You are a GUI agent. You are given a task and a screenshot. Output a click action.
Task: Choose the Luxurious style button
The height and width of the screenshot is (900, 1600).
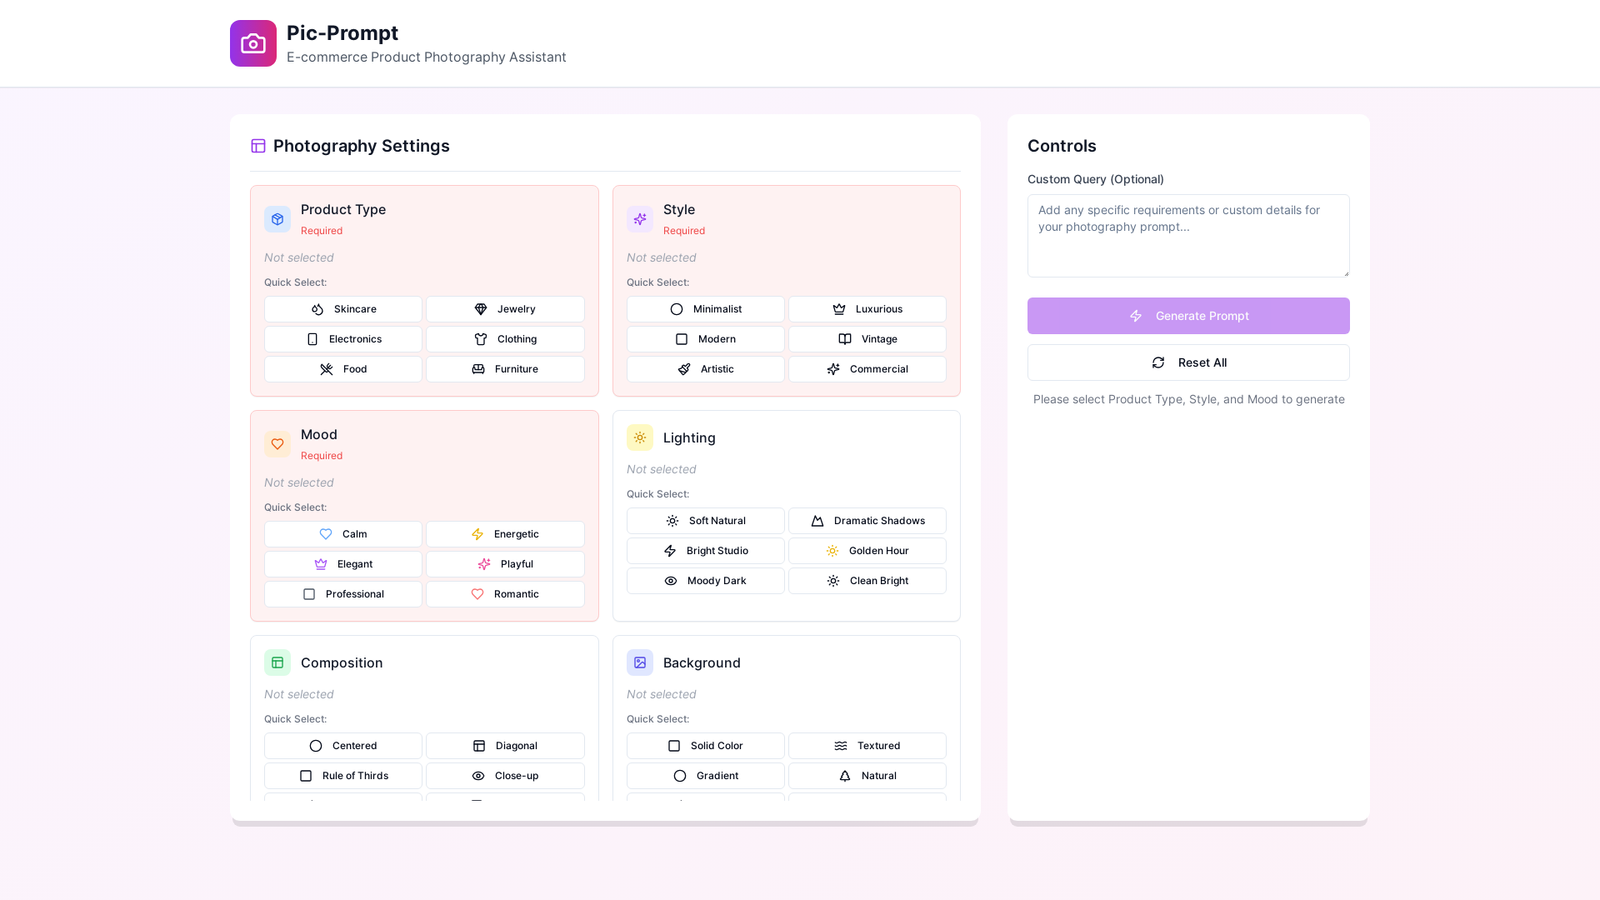pos(867,309)
